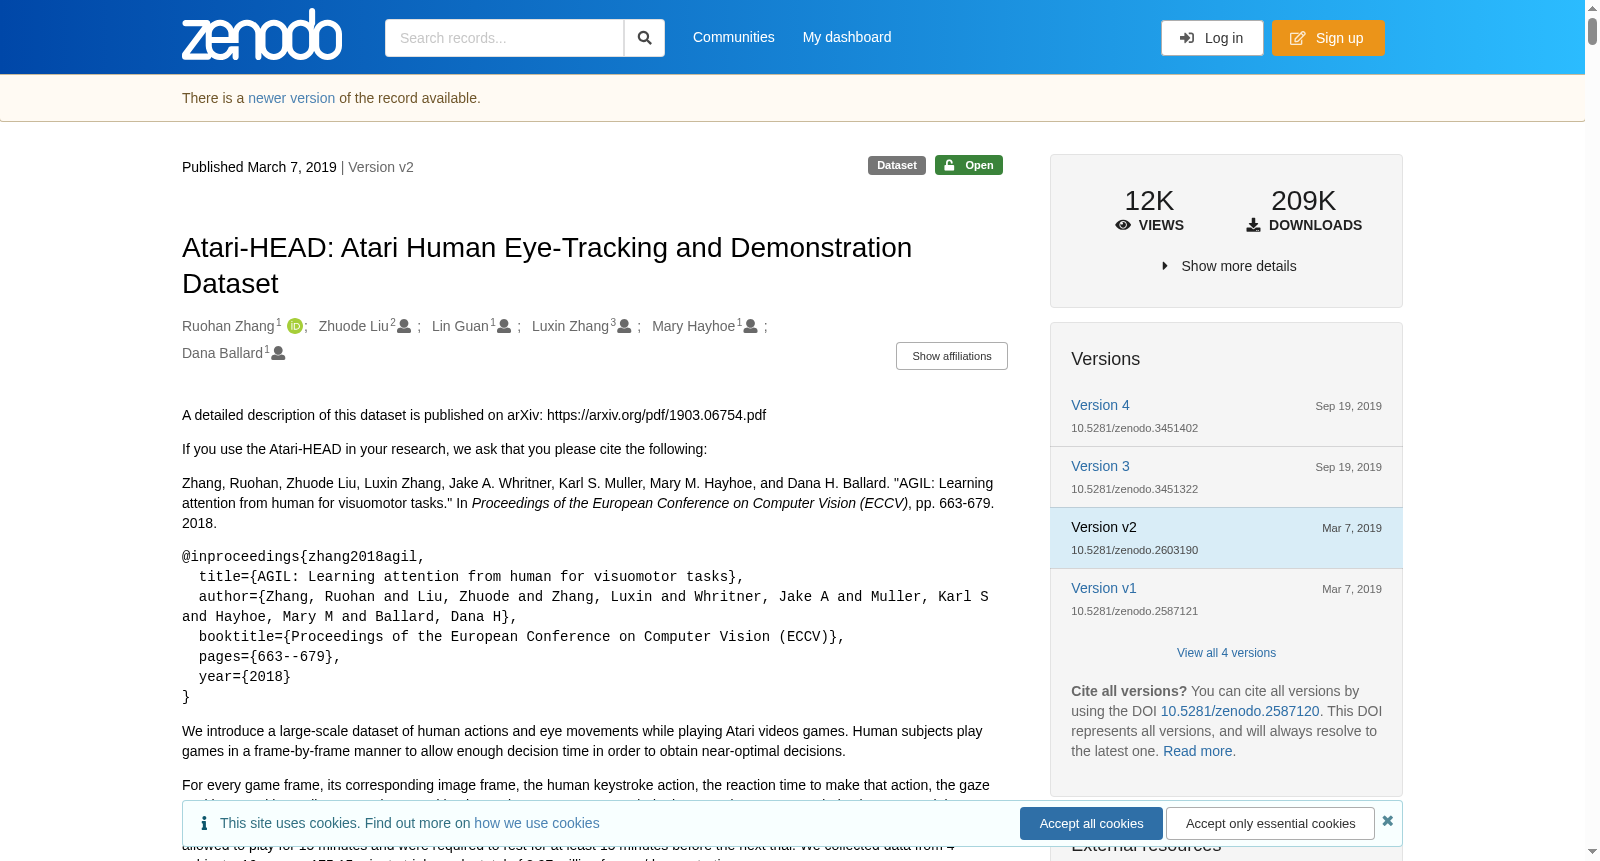1600x861 pixels.
Task: Open My dashboard in the header
Action: (847, 37)
